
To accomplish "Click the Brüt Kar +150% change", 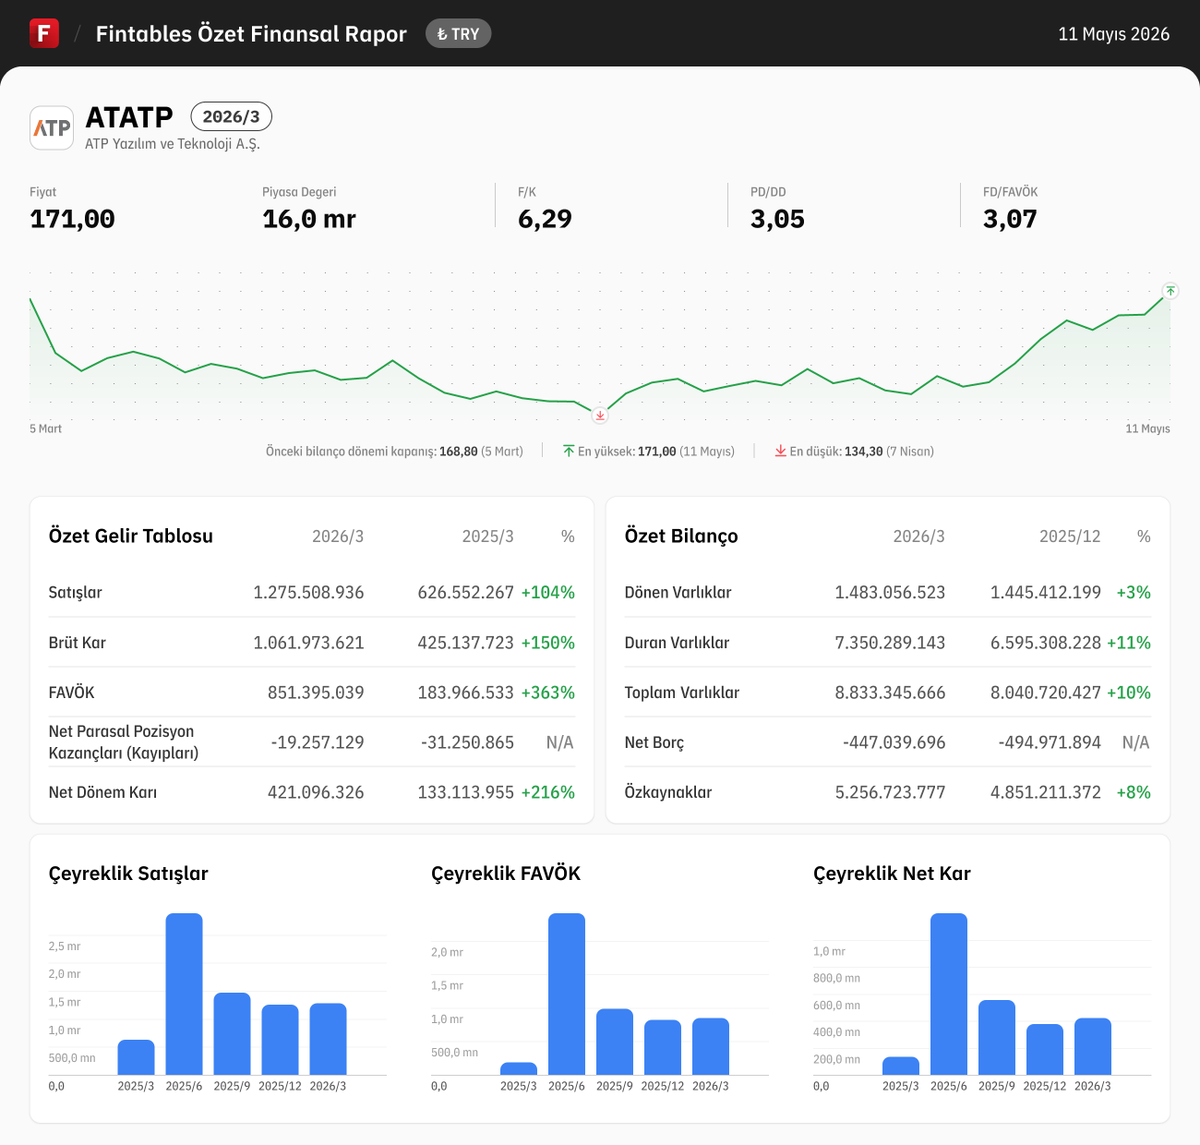I will click(548, 642).
